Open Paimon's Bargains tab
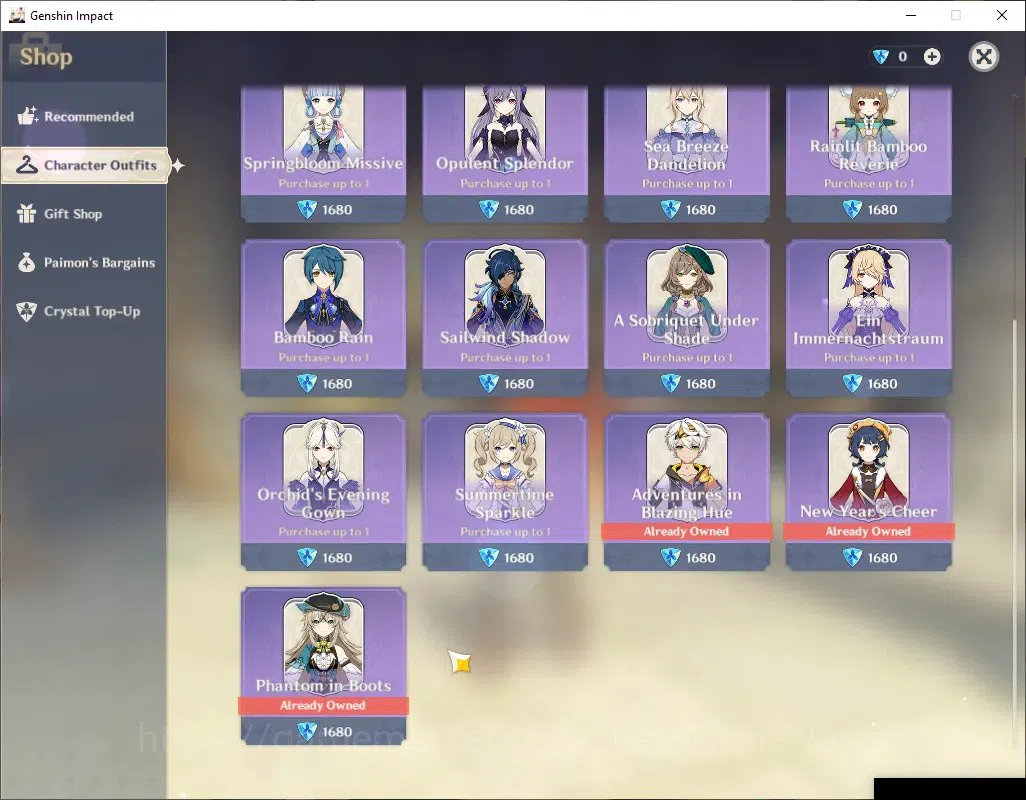Image resolution: width=1026 pixels, height=800 pixels. [84, 263]
